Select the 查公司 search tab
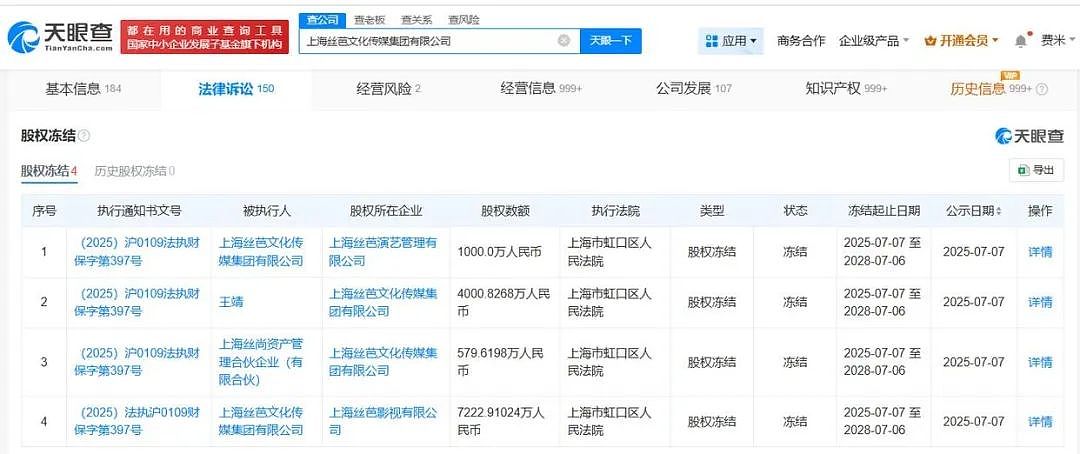The image size is (1080, 454). 322,20
